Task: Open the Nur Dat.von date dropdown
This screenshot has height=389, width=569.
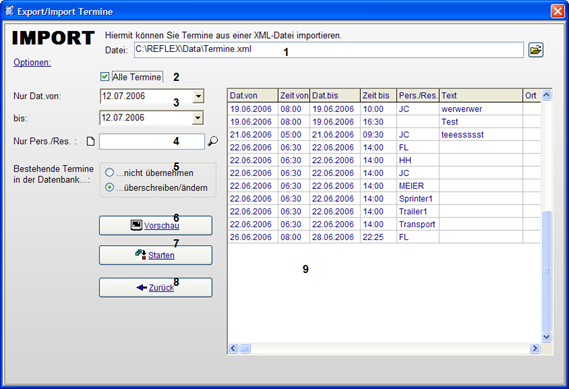Action: pos(198,96)
